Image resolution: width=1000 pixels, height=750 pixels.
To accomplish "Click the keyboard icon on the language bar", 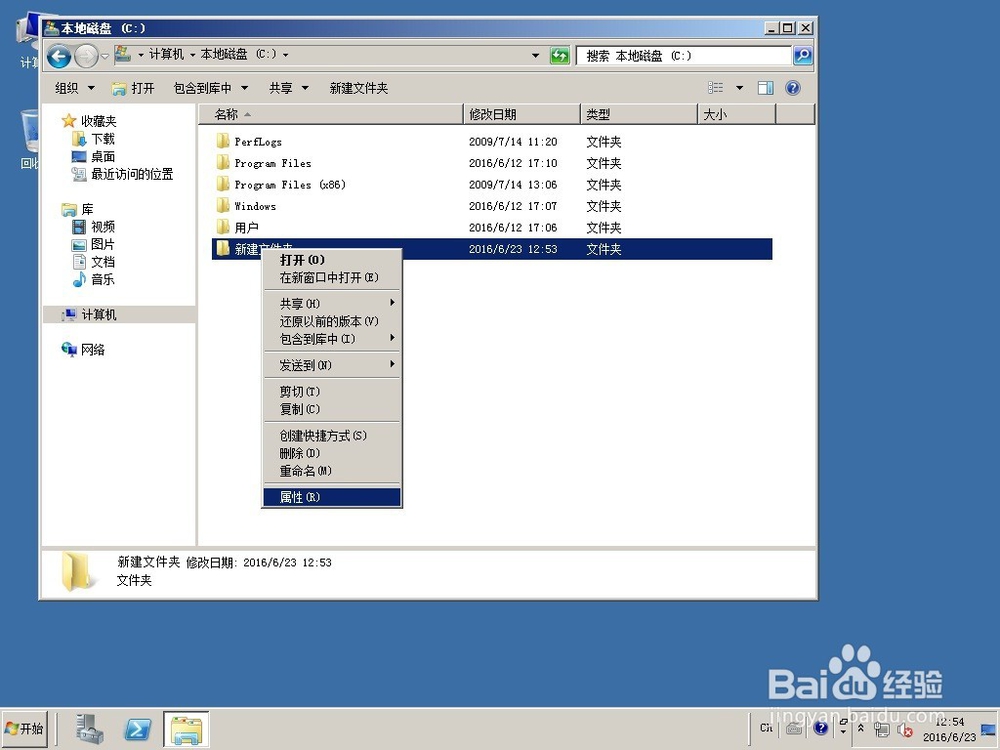I will pyautogui.click(x=793, y=729).
